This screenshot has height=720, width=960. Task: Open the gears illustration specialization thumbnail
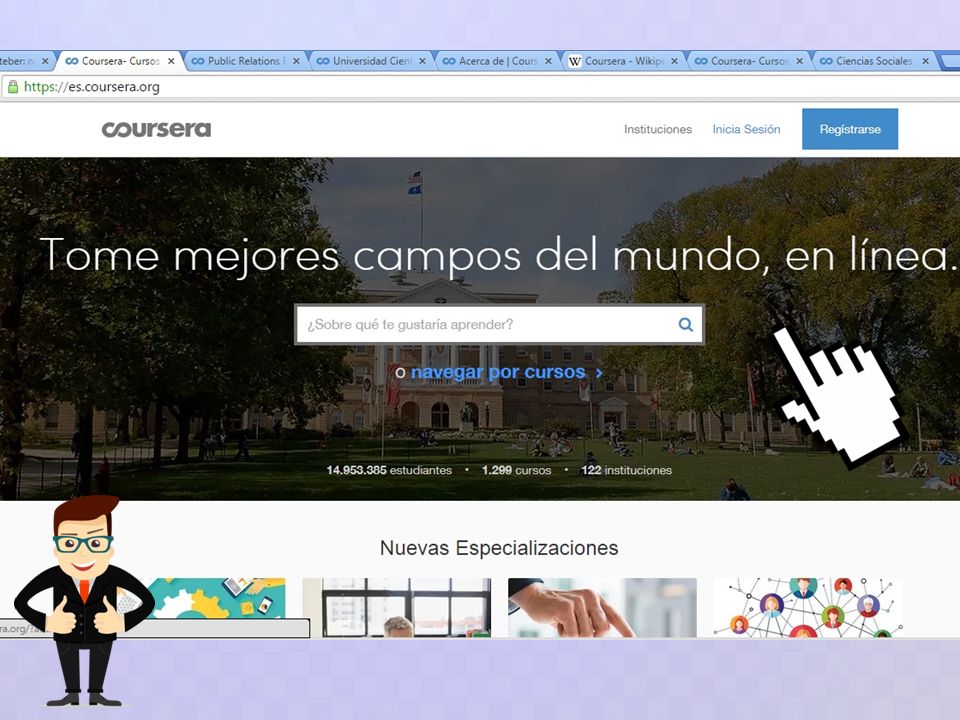[208, 599]
